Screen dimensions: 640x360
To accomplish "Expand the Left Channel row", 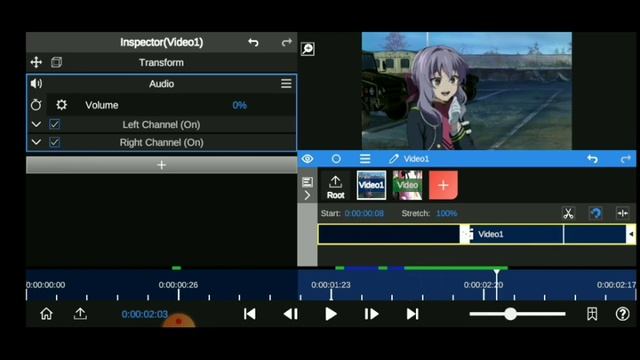I will coord(36,124).
